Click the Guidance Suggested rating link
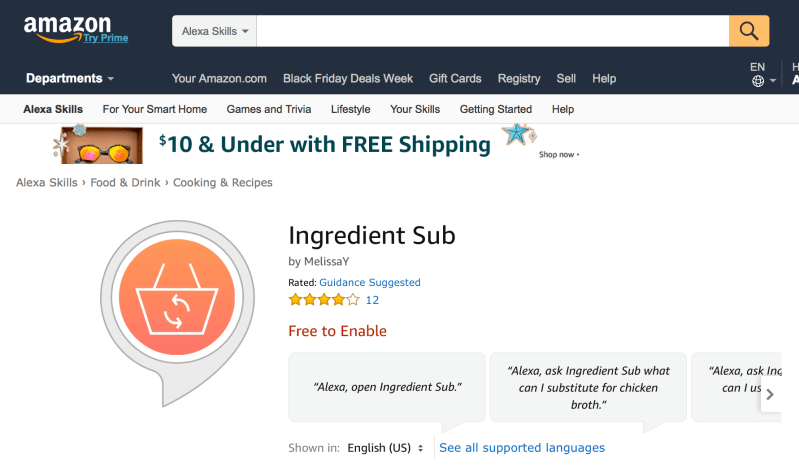 click(x=370, y=282)
